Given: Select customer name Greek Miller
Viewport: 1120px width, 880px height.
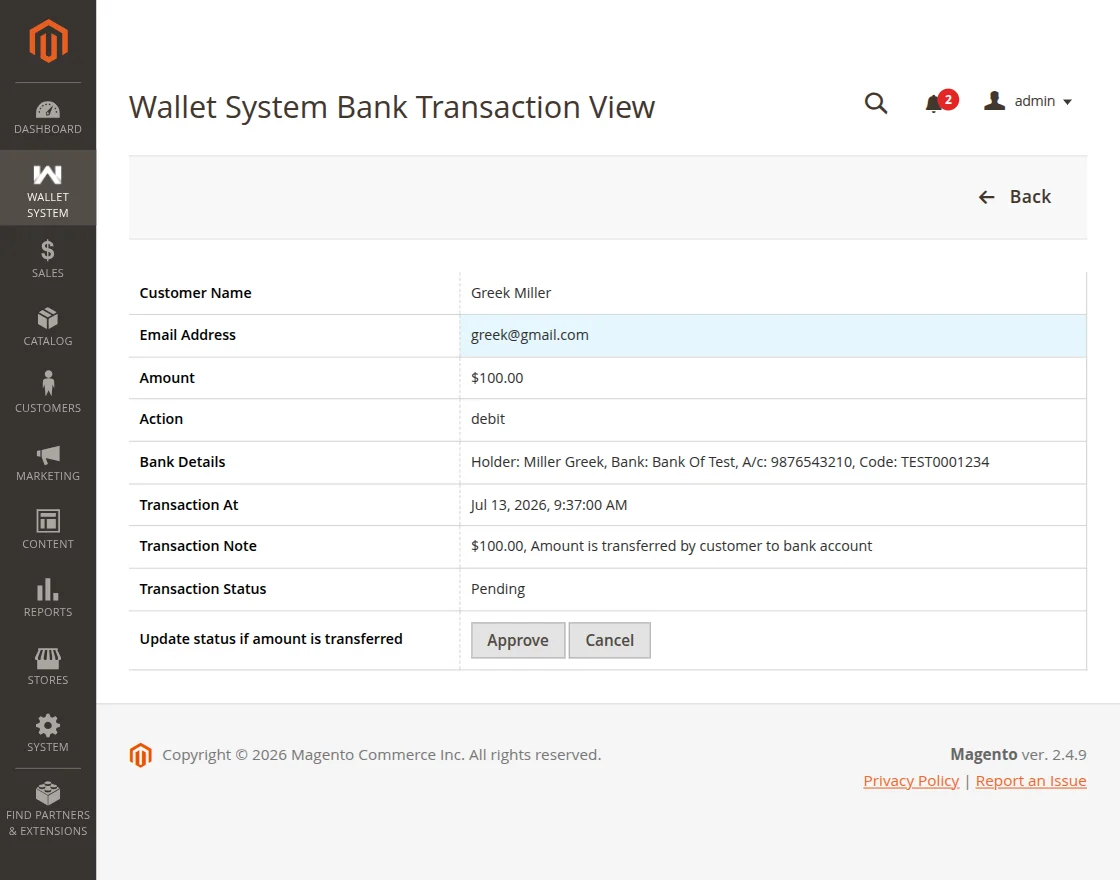Looking at the screenshot, I should coord(511,293).
